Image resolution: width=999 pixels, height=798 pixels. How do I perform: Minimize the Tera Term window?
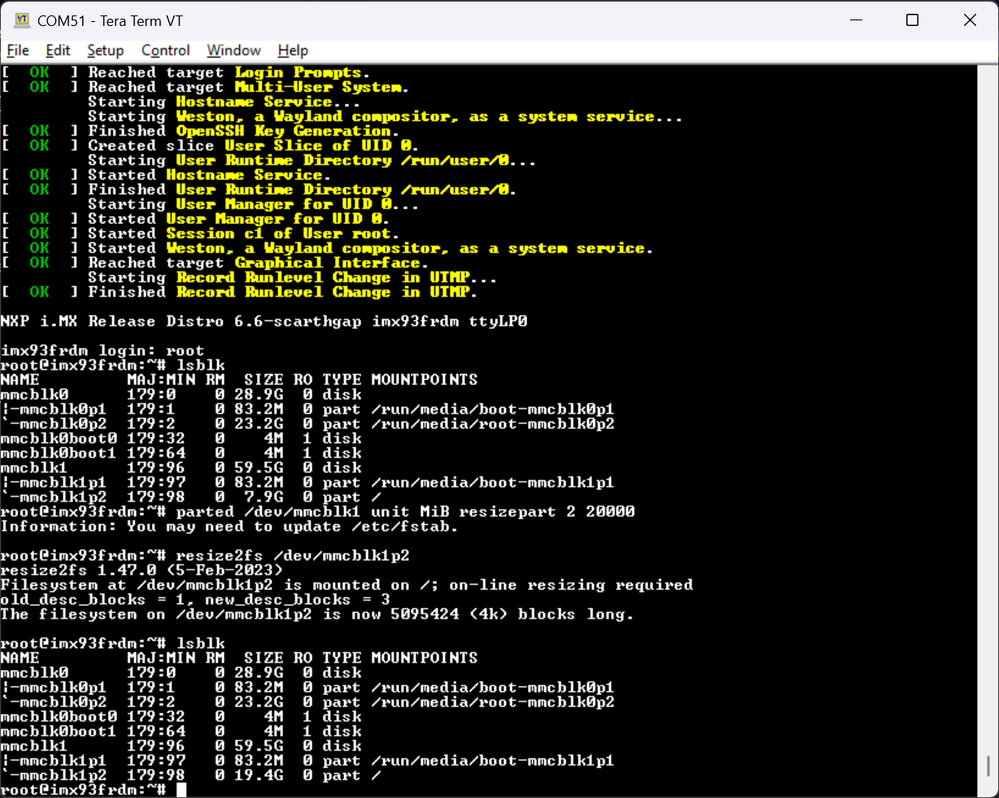(x=857, y=19)
